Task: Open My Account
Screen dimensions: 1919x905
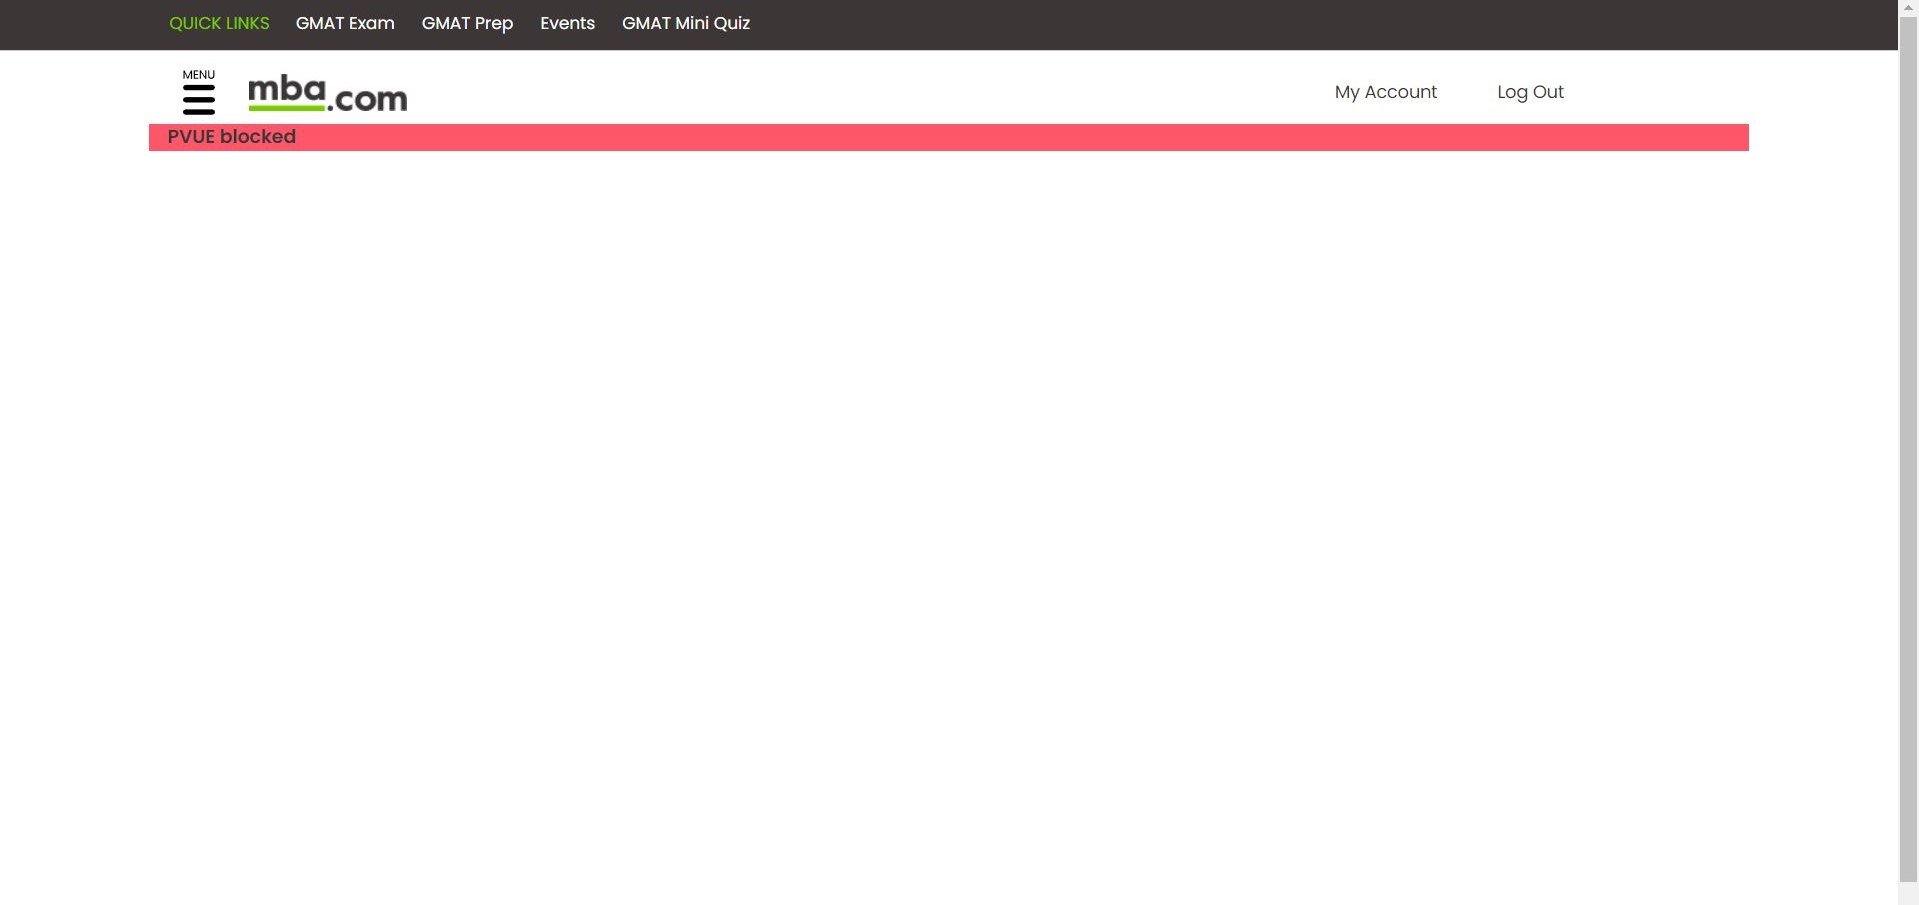Action: pos(1385,91)
